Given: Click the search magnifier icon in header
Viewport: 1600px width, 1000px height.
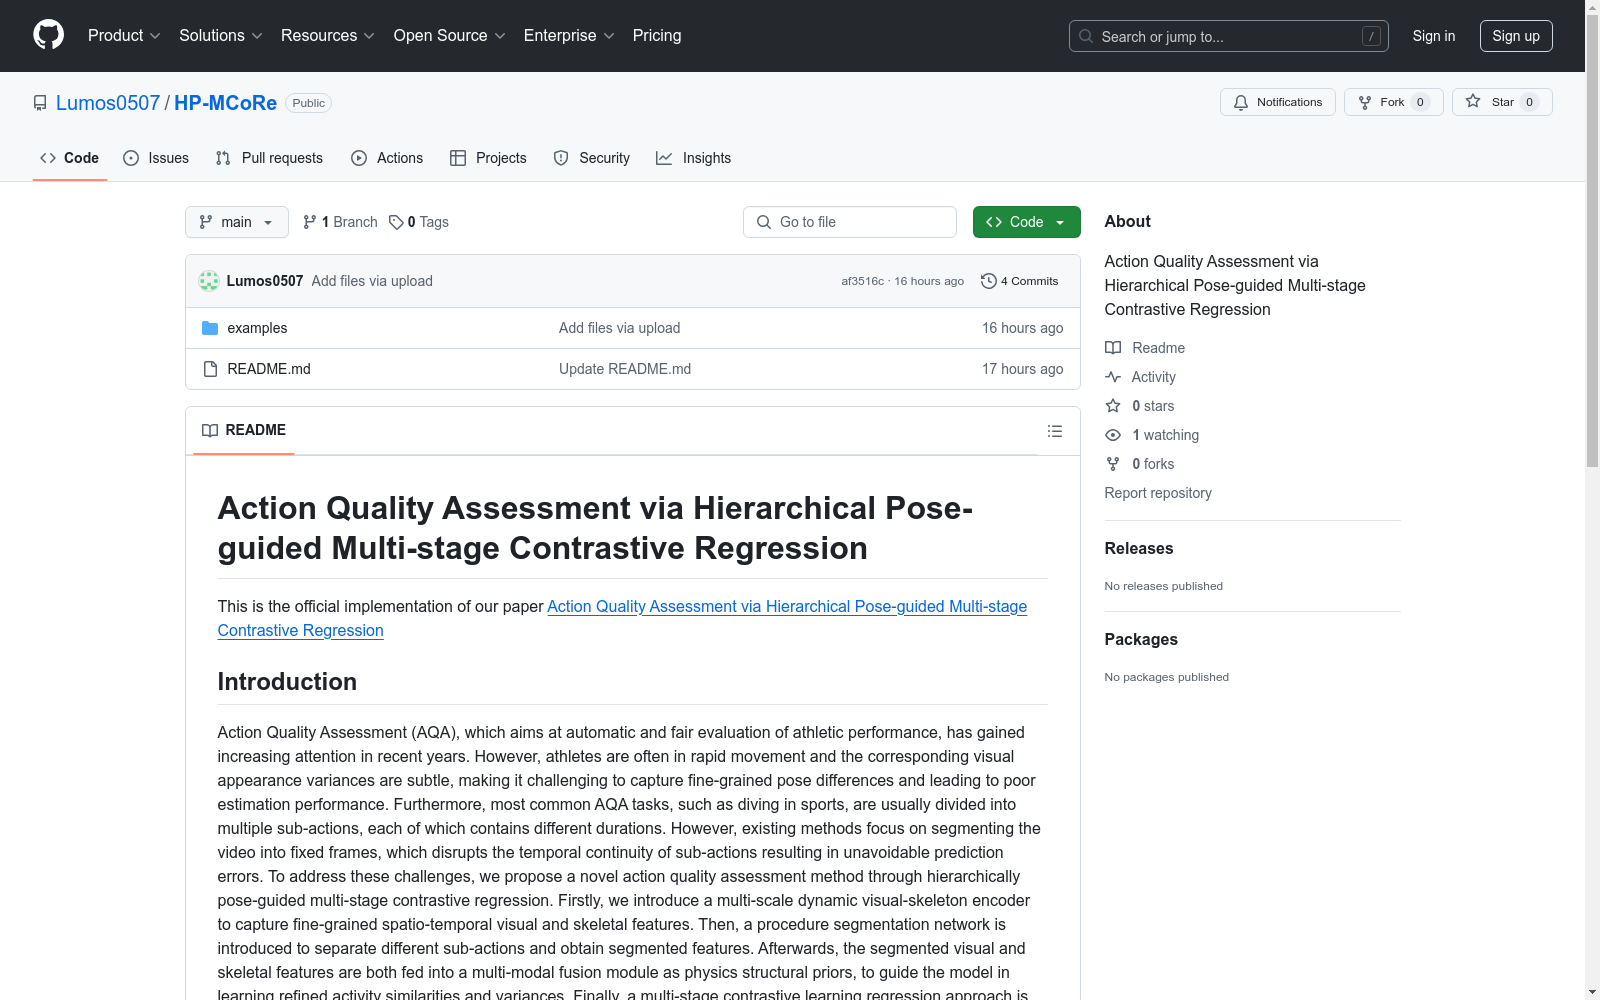Looking at the screenshot, I should (1086, 36).
